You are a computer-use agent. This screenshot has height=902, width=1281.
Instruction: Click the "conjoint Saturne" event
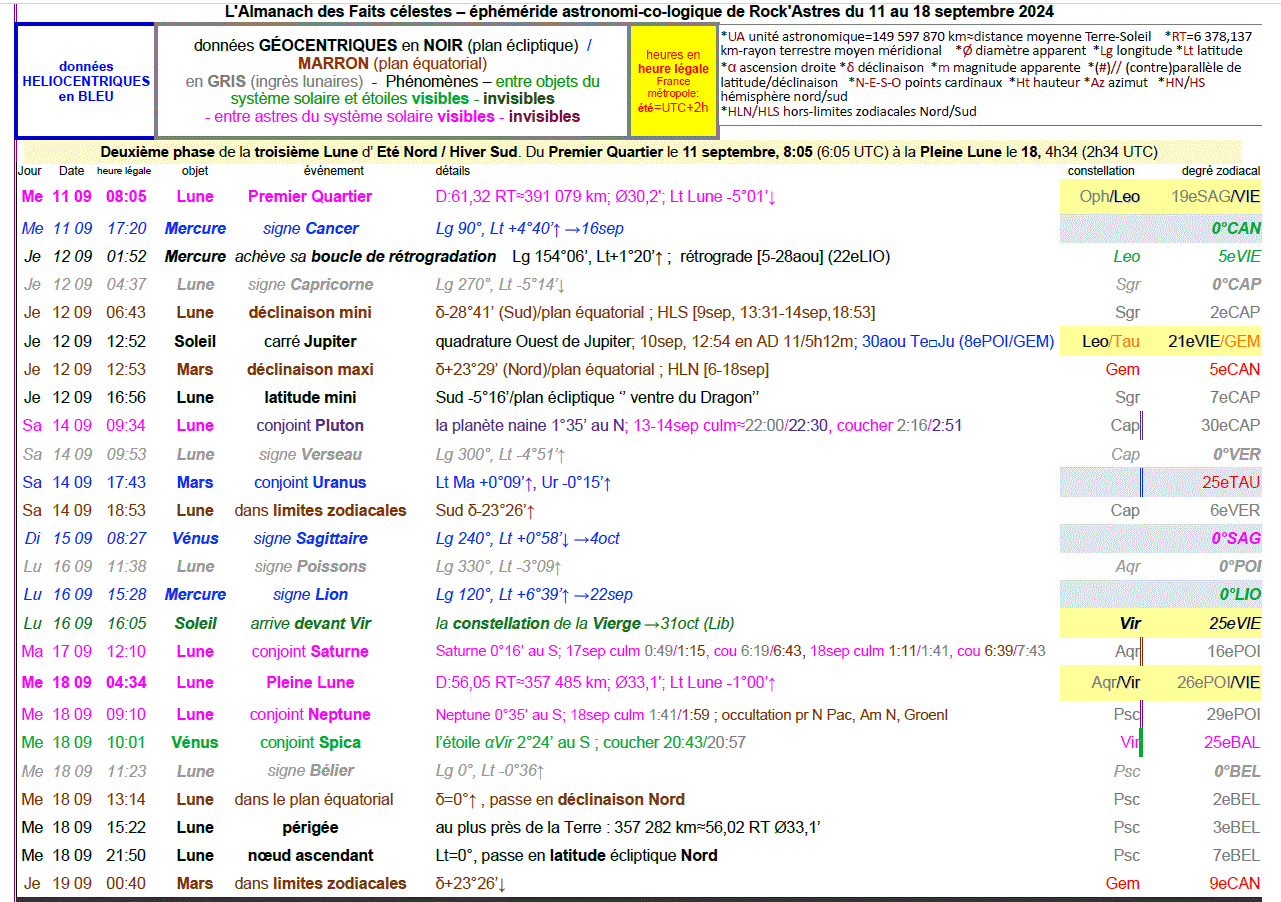click(x=310, y=651)
